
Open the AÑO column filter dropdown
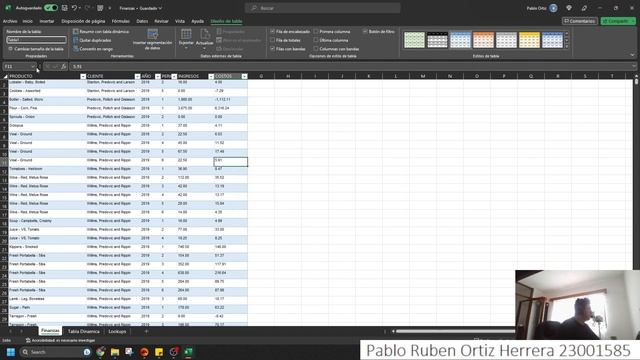[158, 76]
